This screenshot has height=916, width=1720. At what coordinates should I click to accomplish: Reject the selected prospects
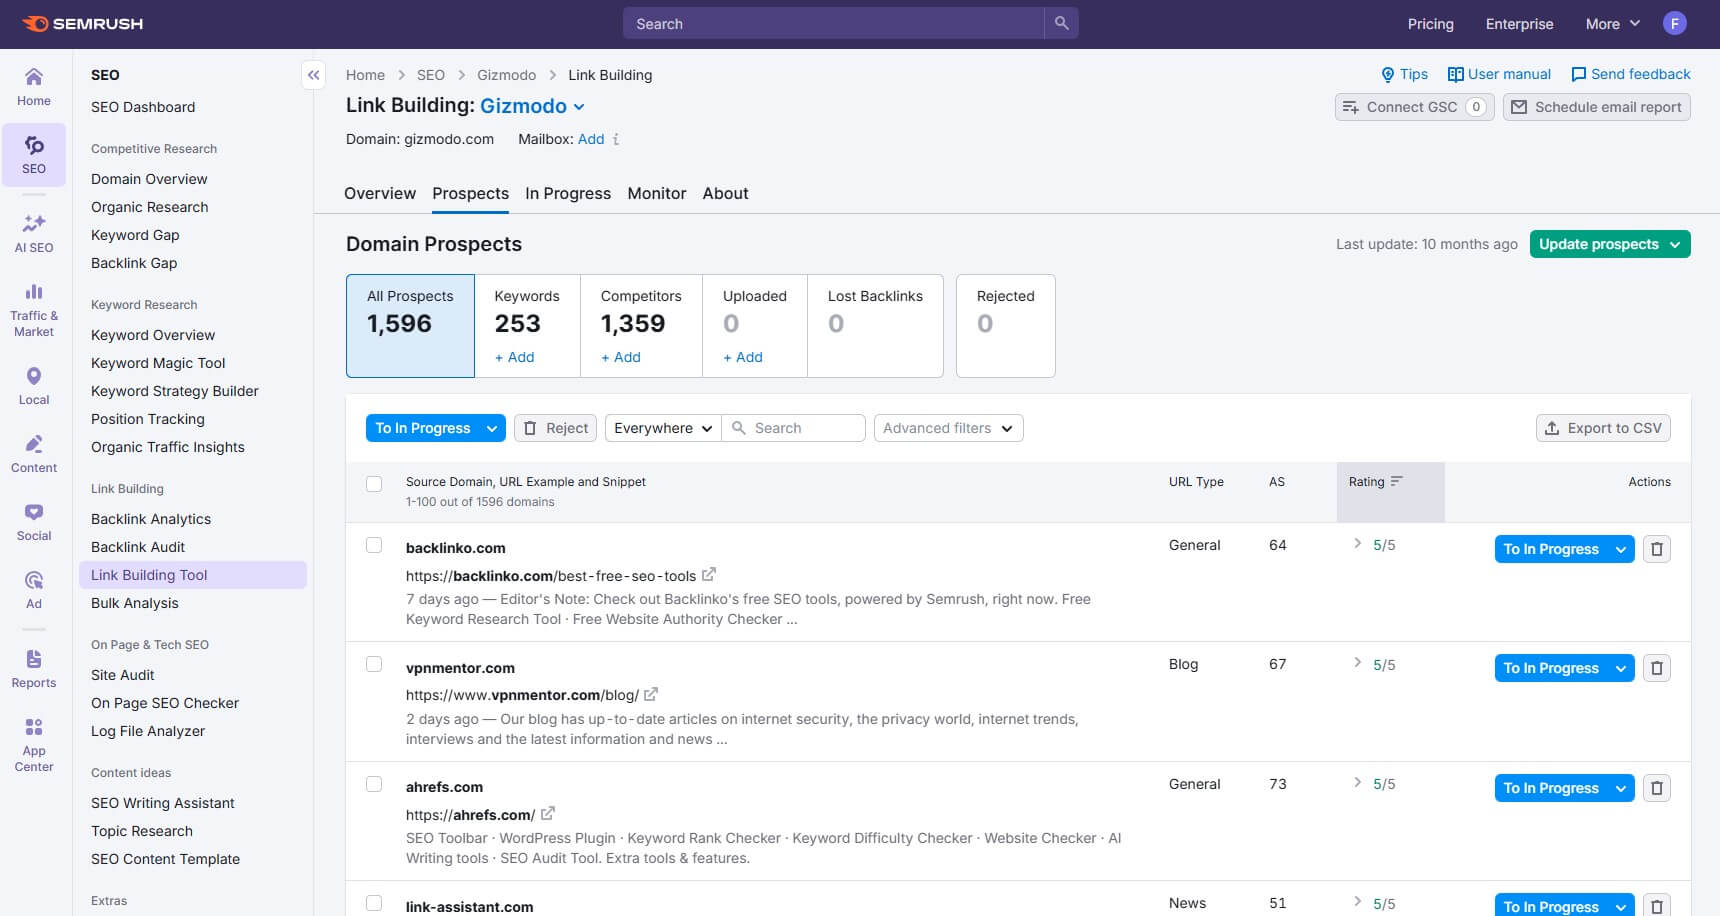coord(554,428)
